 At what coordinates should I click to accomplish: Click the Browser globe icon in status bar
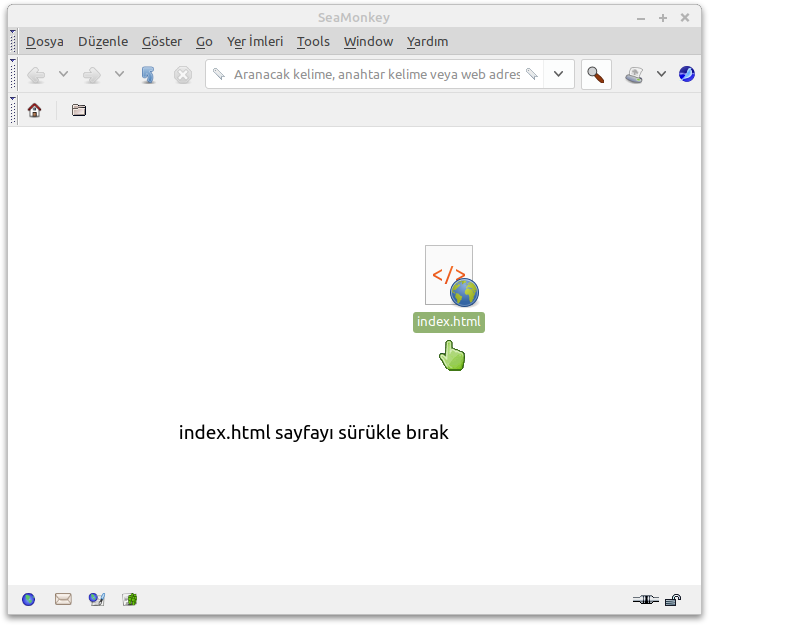(x=29, y=599)
